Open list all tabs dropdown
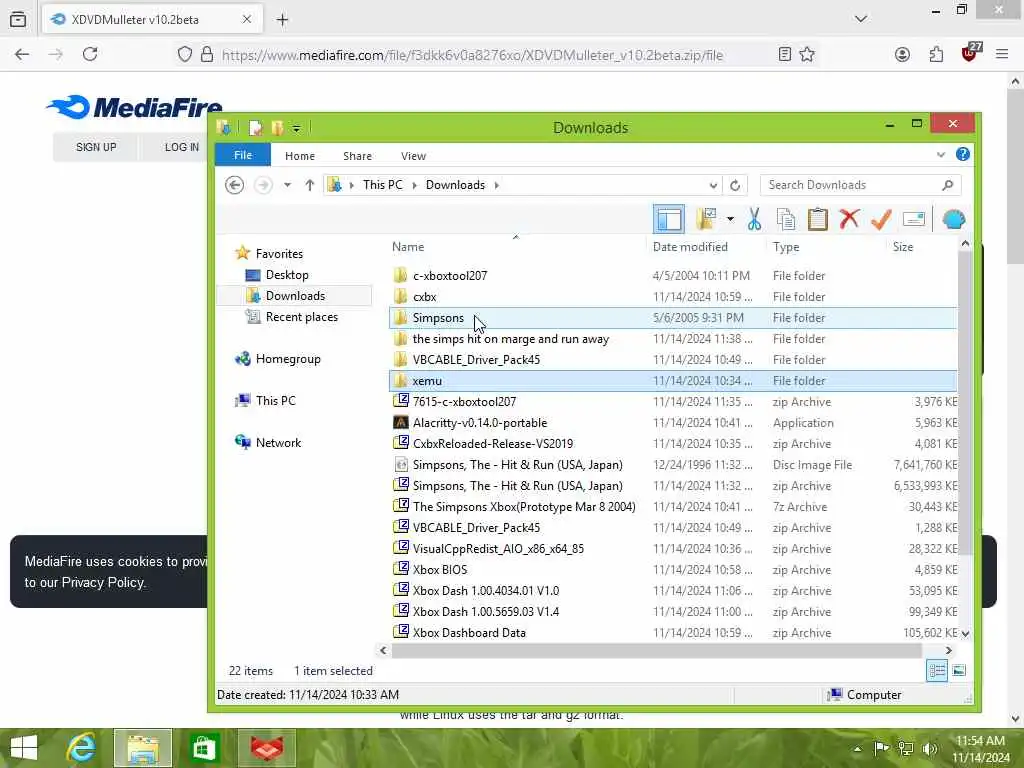 point(861,19)
